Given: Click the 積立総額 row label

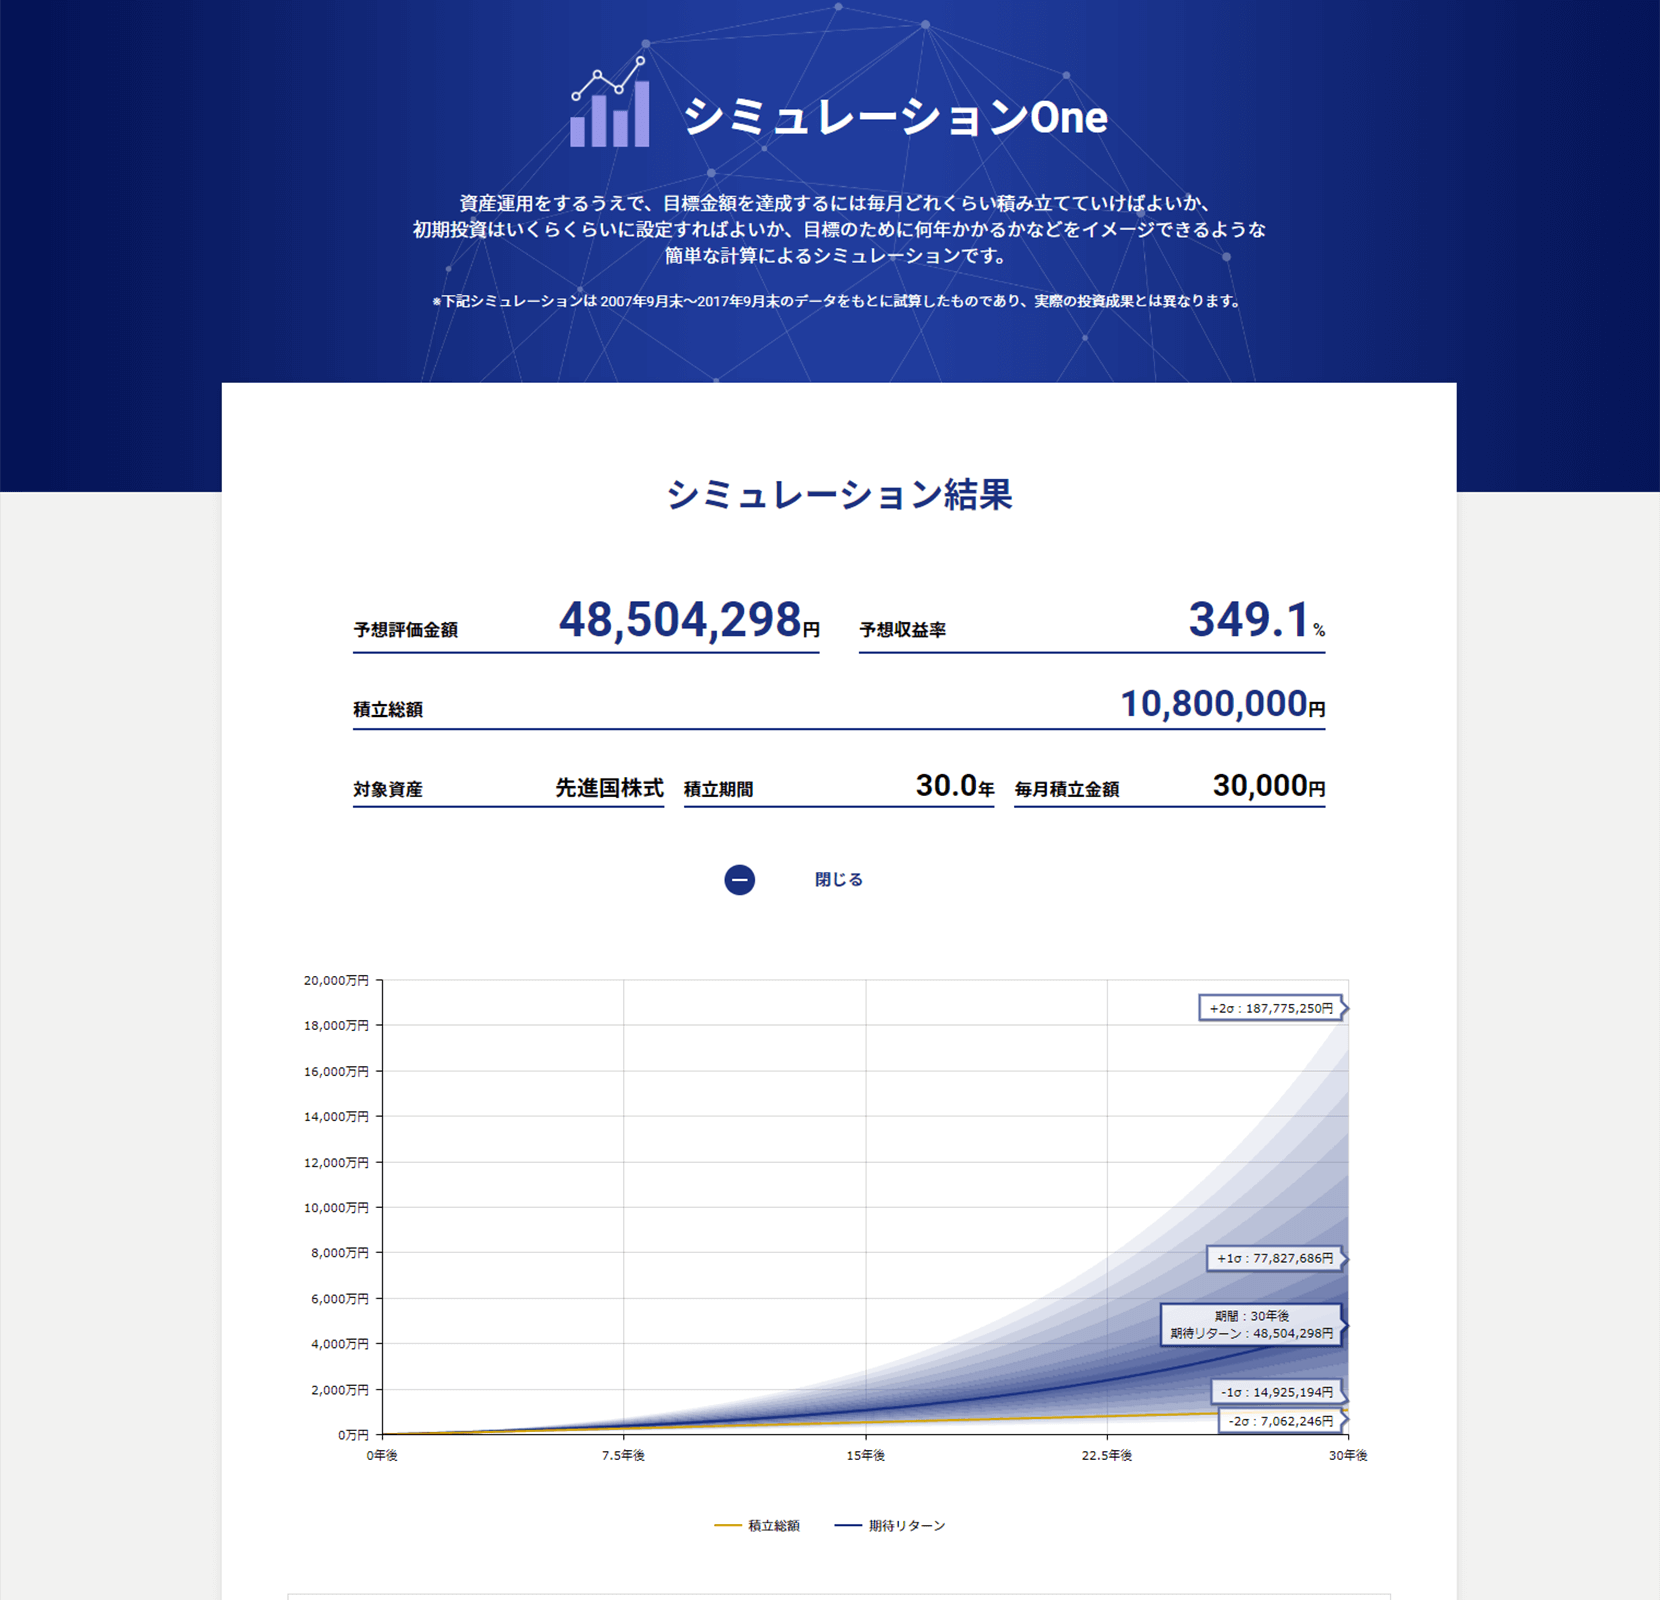Looking at the screenshot, I should click(x=388, y=710).
